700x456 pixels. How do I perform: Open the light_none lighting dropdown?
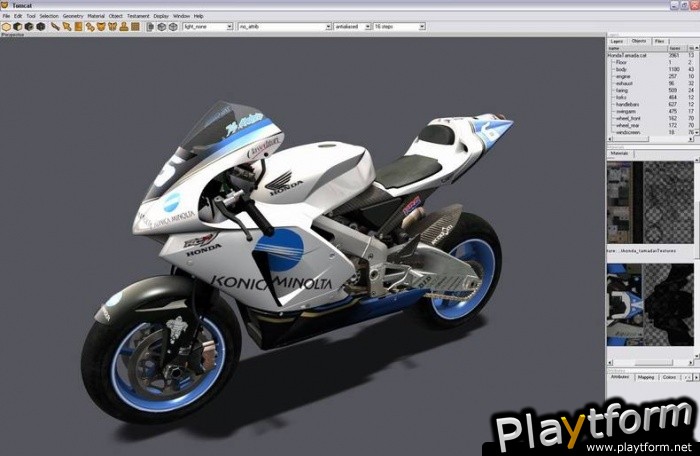(x=208, y=27)
